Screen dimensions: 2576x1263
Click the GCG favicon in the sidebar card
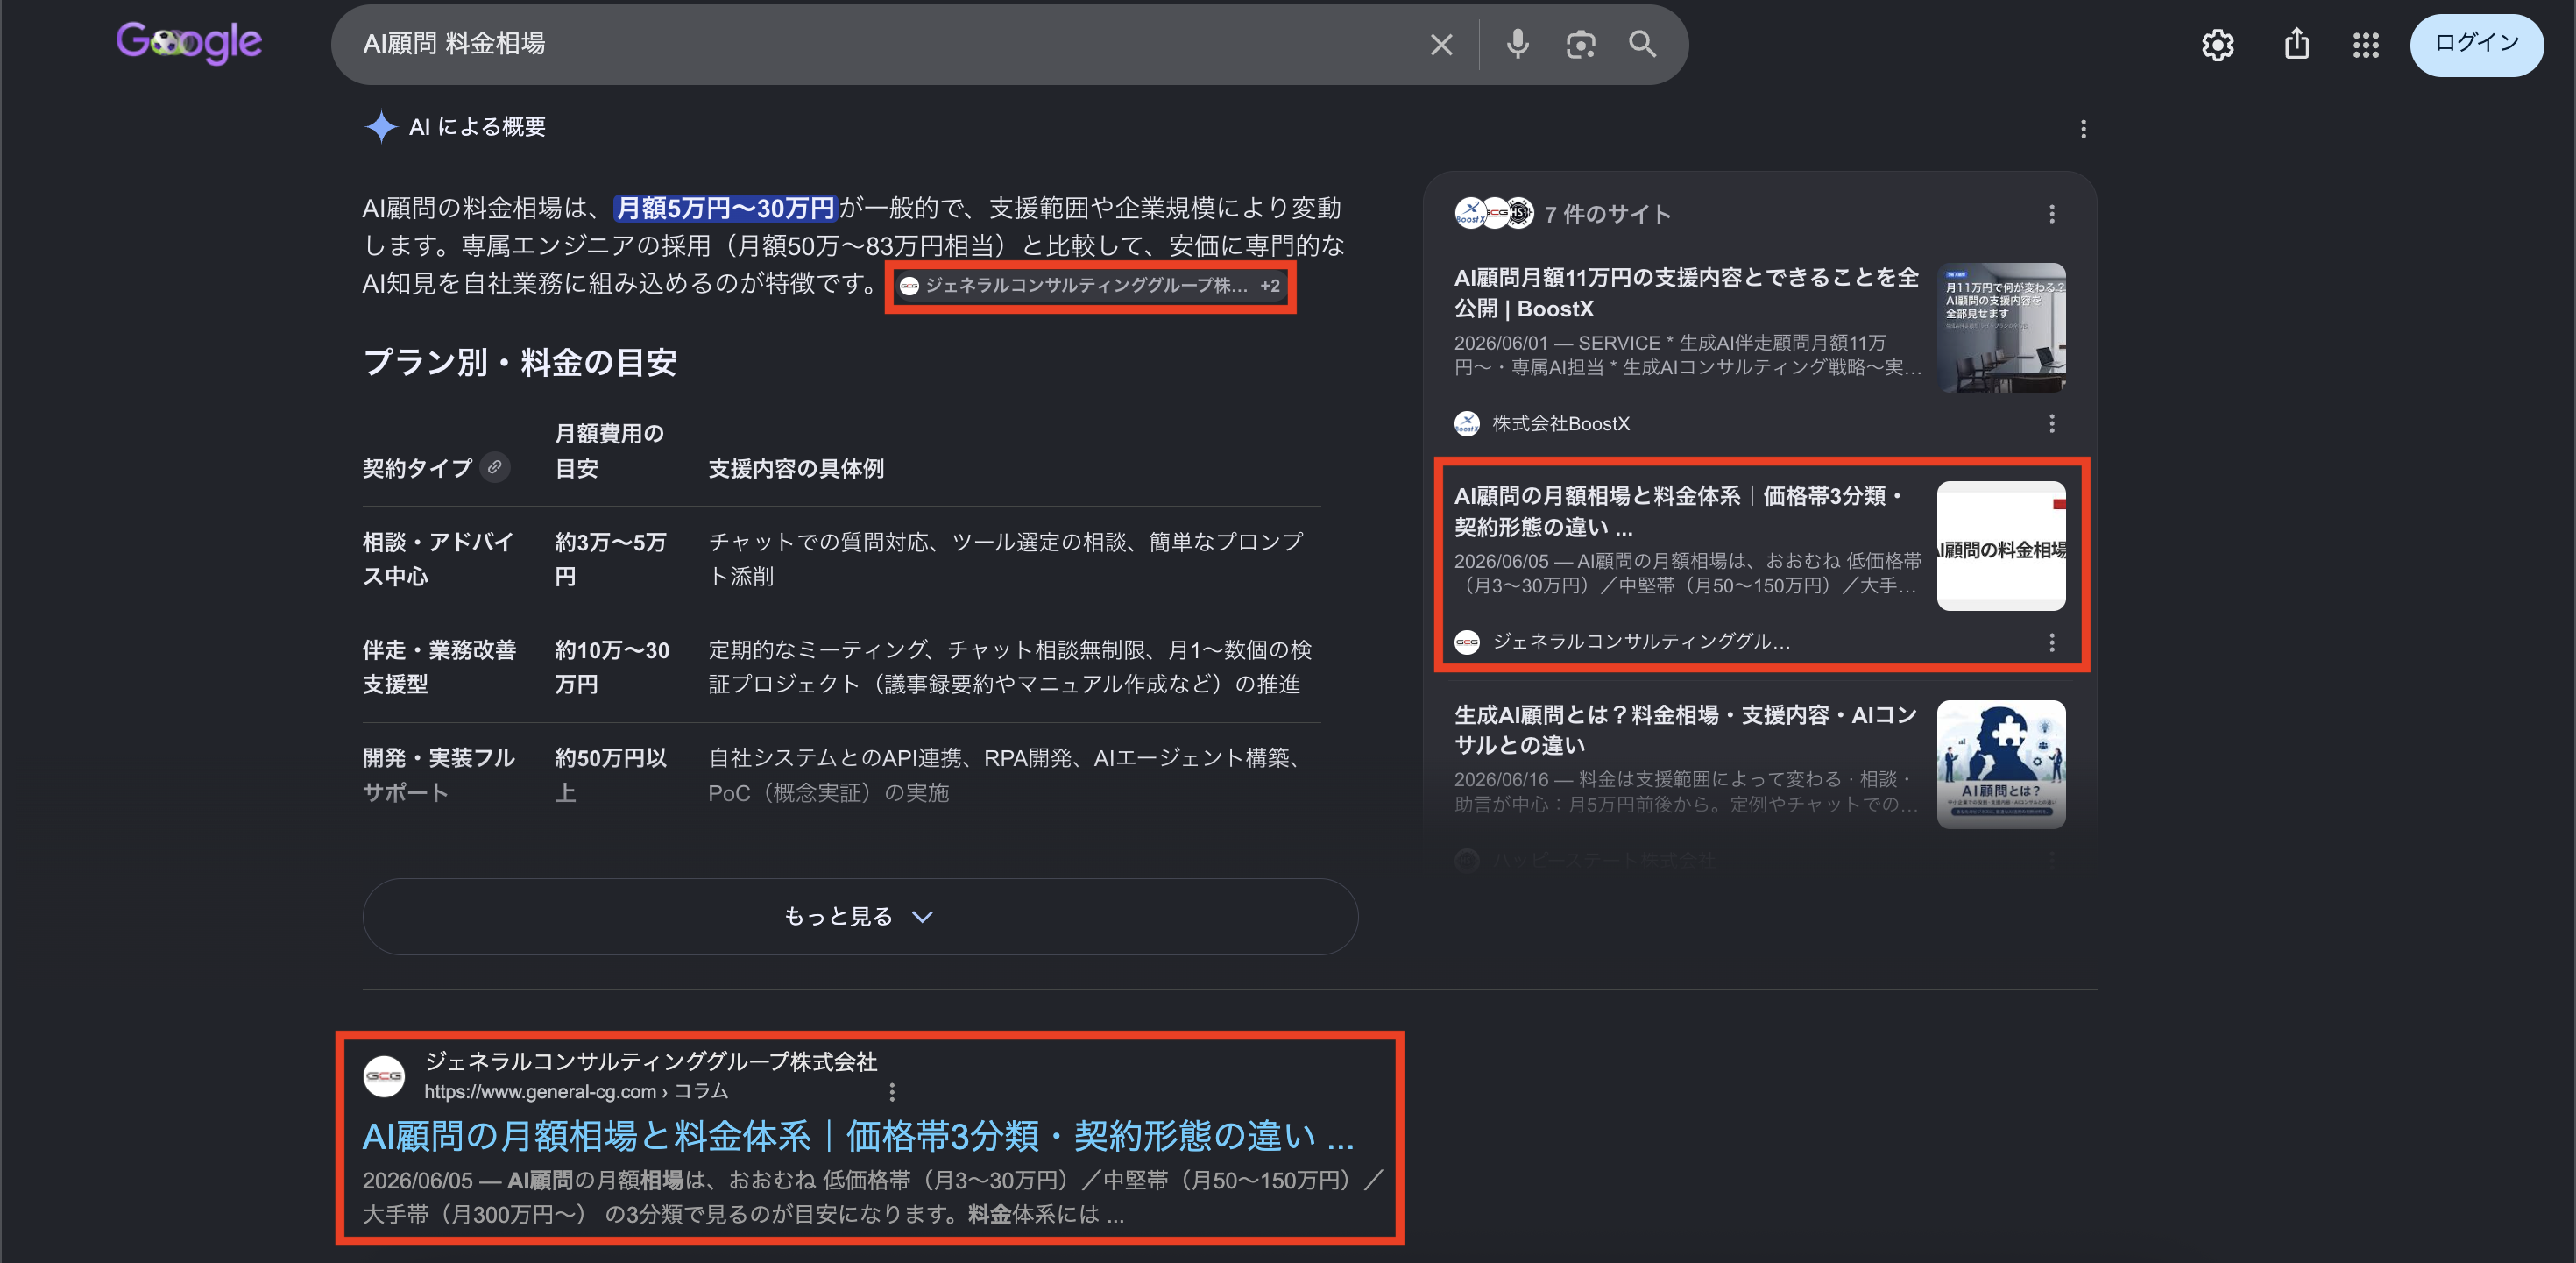click(x=1467, y=642)
